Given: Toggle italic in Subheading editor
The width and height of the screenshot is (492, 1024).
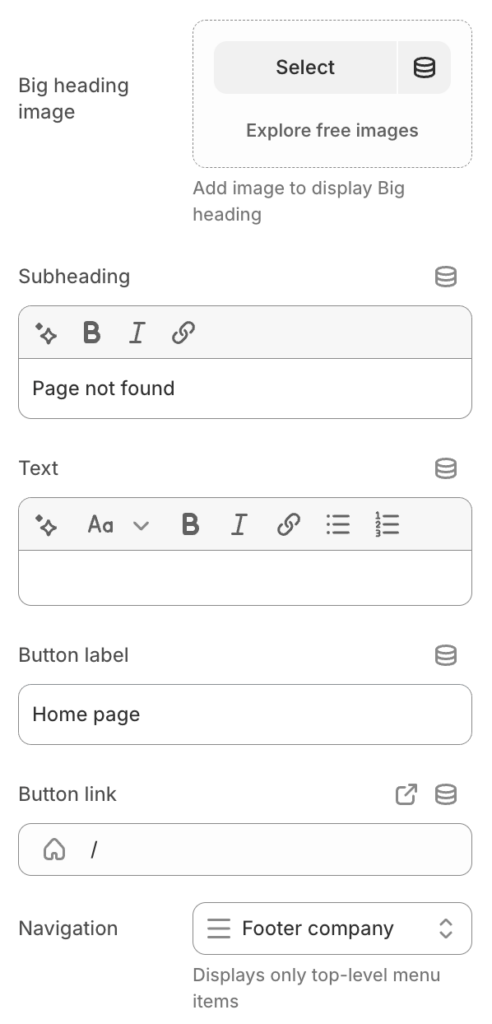Looking at the screenshot, I should pos(137,333).
